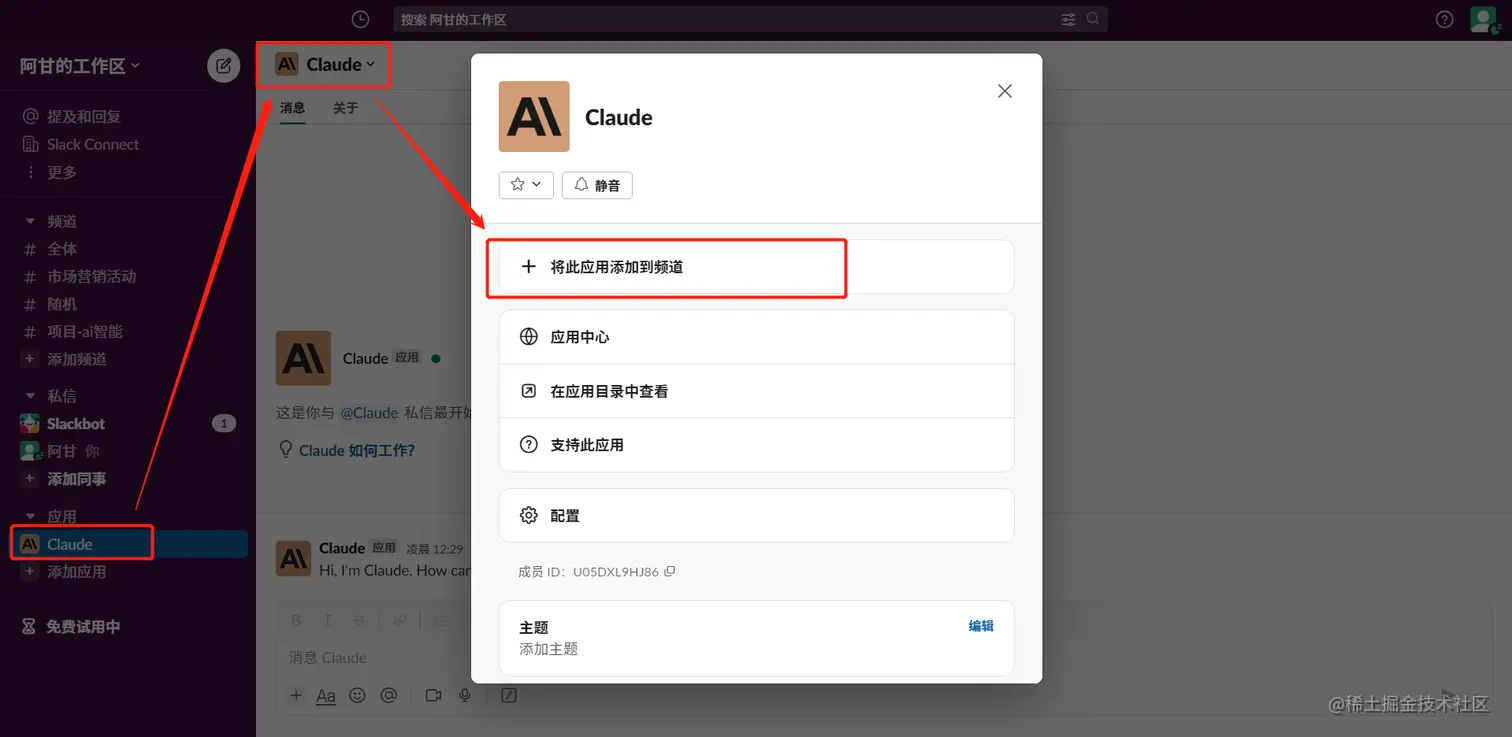Click the video clip camera icon
Screen dimensions: 1512x737
click(x=433, y=695)
